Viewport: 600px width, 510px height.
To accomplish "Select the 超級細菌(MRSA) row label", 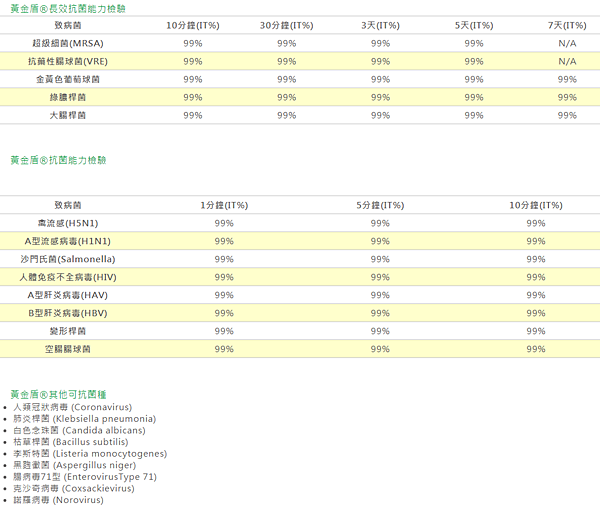I will point(68,43).
